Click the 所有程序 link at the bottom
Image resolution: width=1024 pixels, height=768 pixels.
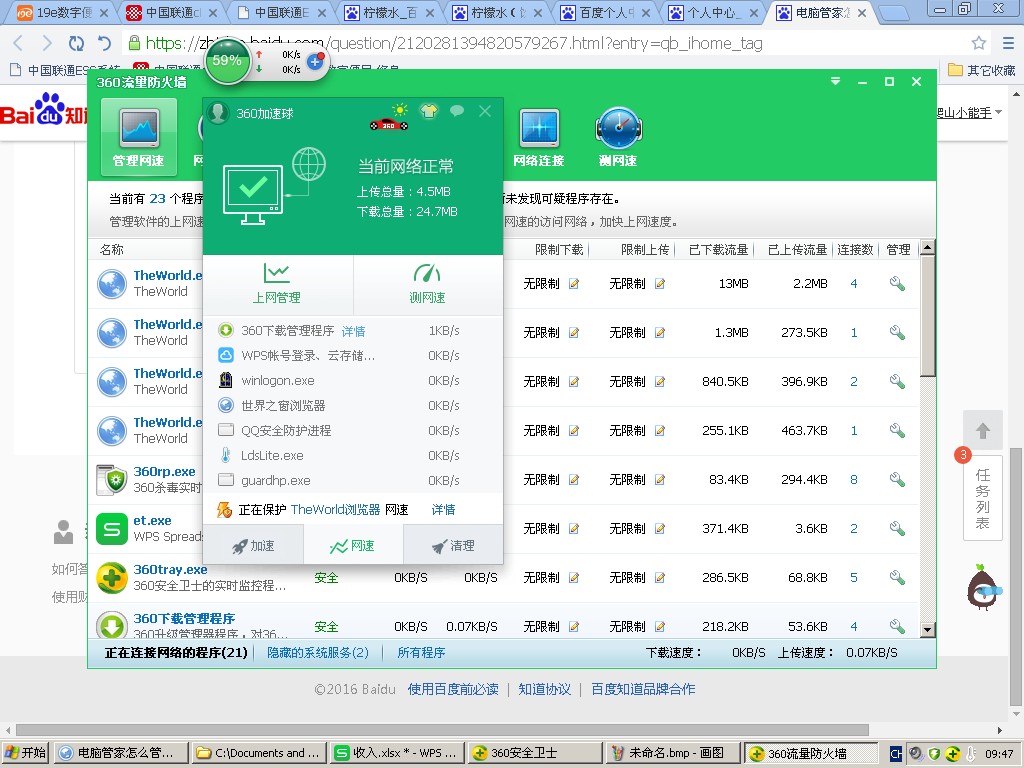(421, 653)
